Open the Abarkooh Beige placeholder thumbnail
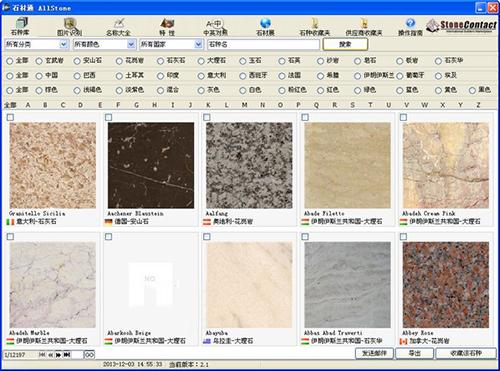Image resolution: width=500 pixels, height=371 pixels. click(x=151, y=285)
